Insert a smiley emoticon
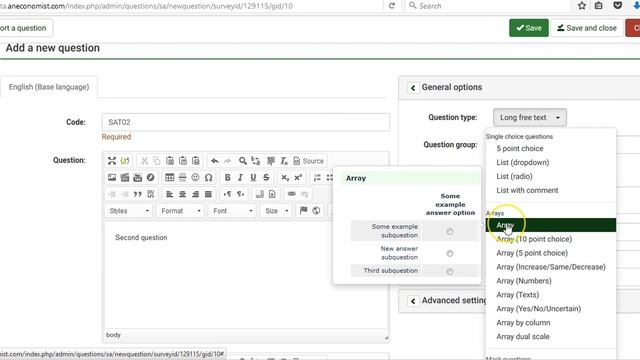The height and width of the screenshot is (360, 640). (x=196, y=178)
